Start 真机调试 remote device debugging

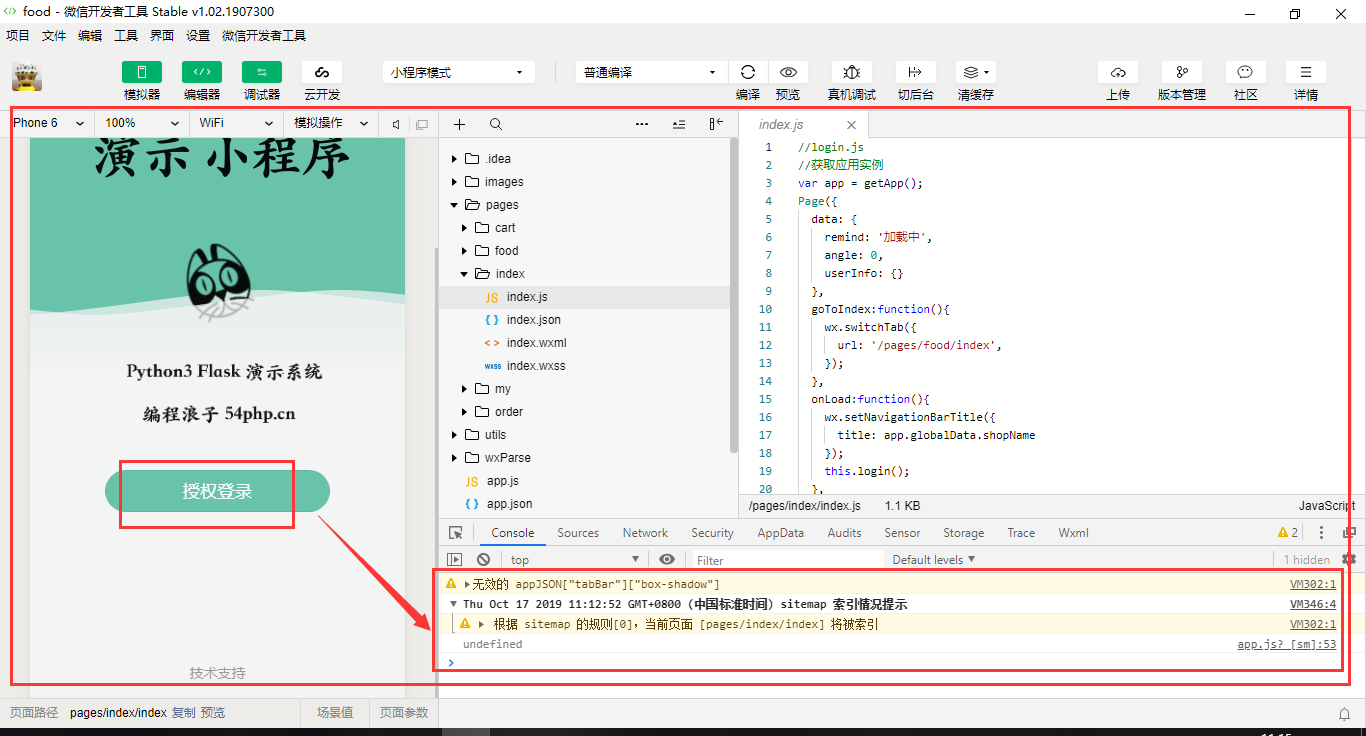click(852, 72)
